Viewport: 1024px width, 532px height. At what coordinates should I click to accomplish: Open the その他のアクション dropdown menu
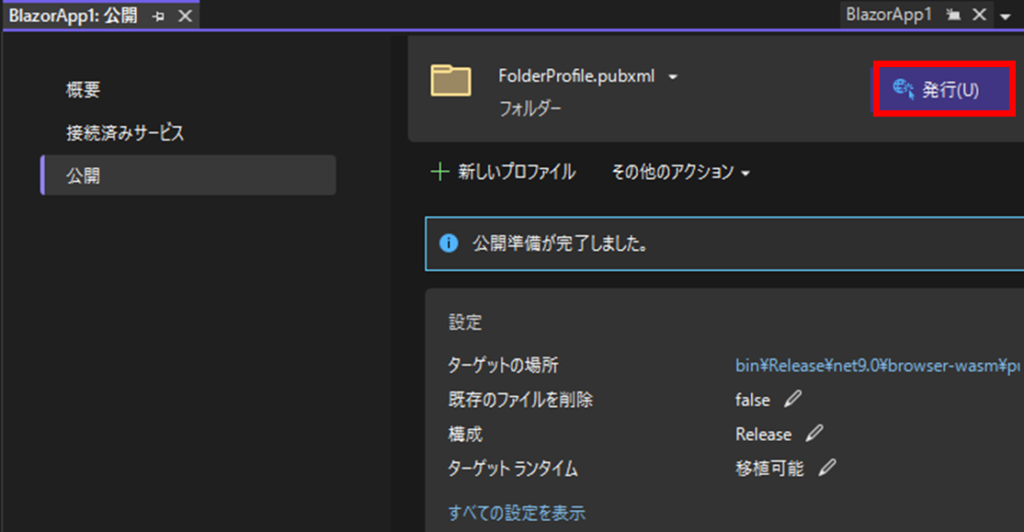(680, 172)
